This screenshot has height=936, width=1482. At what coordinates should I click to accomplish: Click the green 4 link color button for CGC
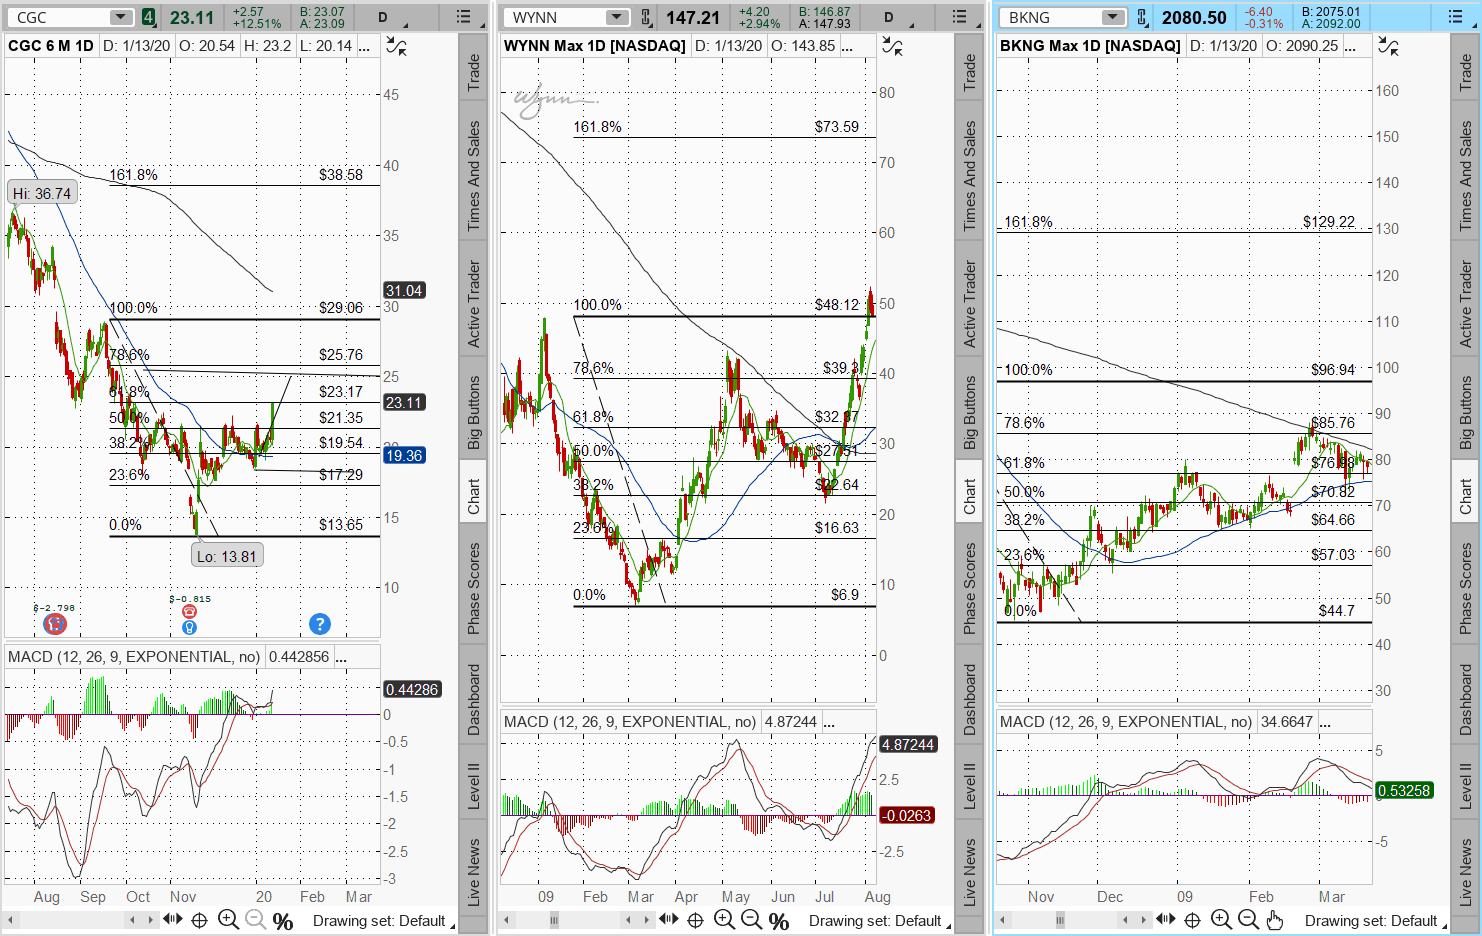[148, 17]
